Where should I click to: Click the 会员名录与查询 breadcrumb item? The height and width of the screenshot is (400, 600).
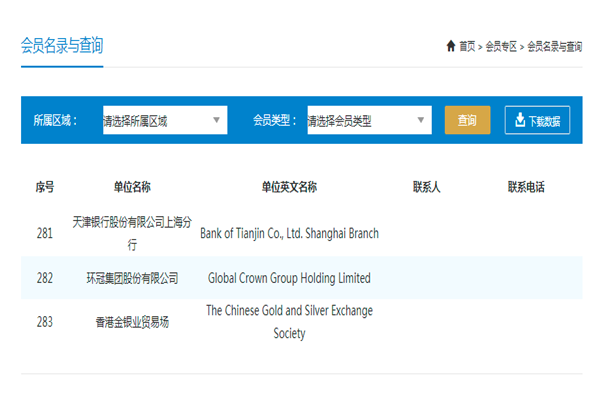click(555, 47)
